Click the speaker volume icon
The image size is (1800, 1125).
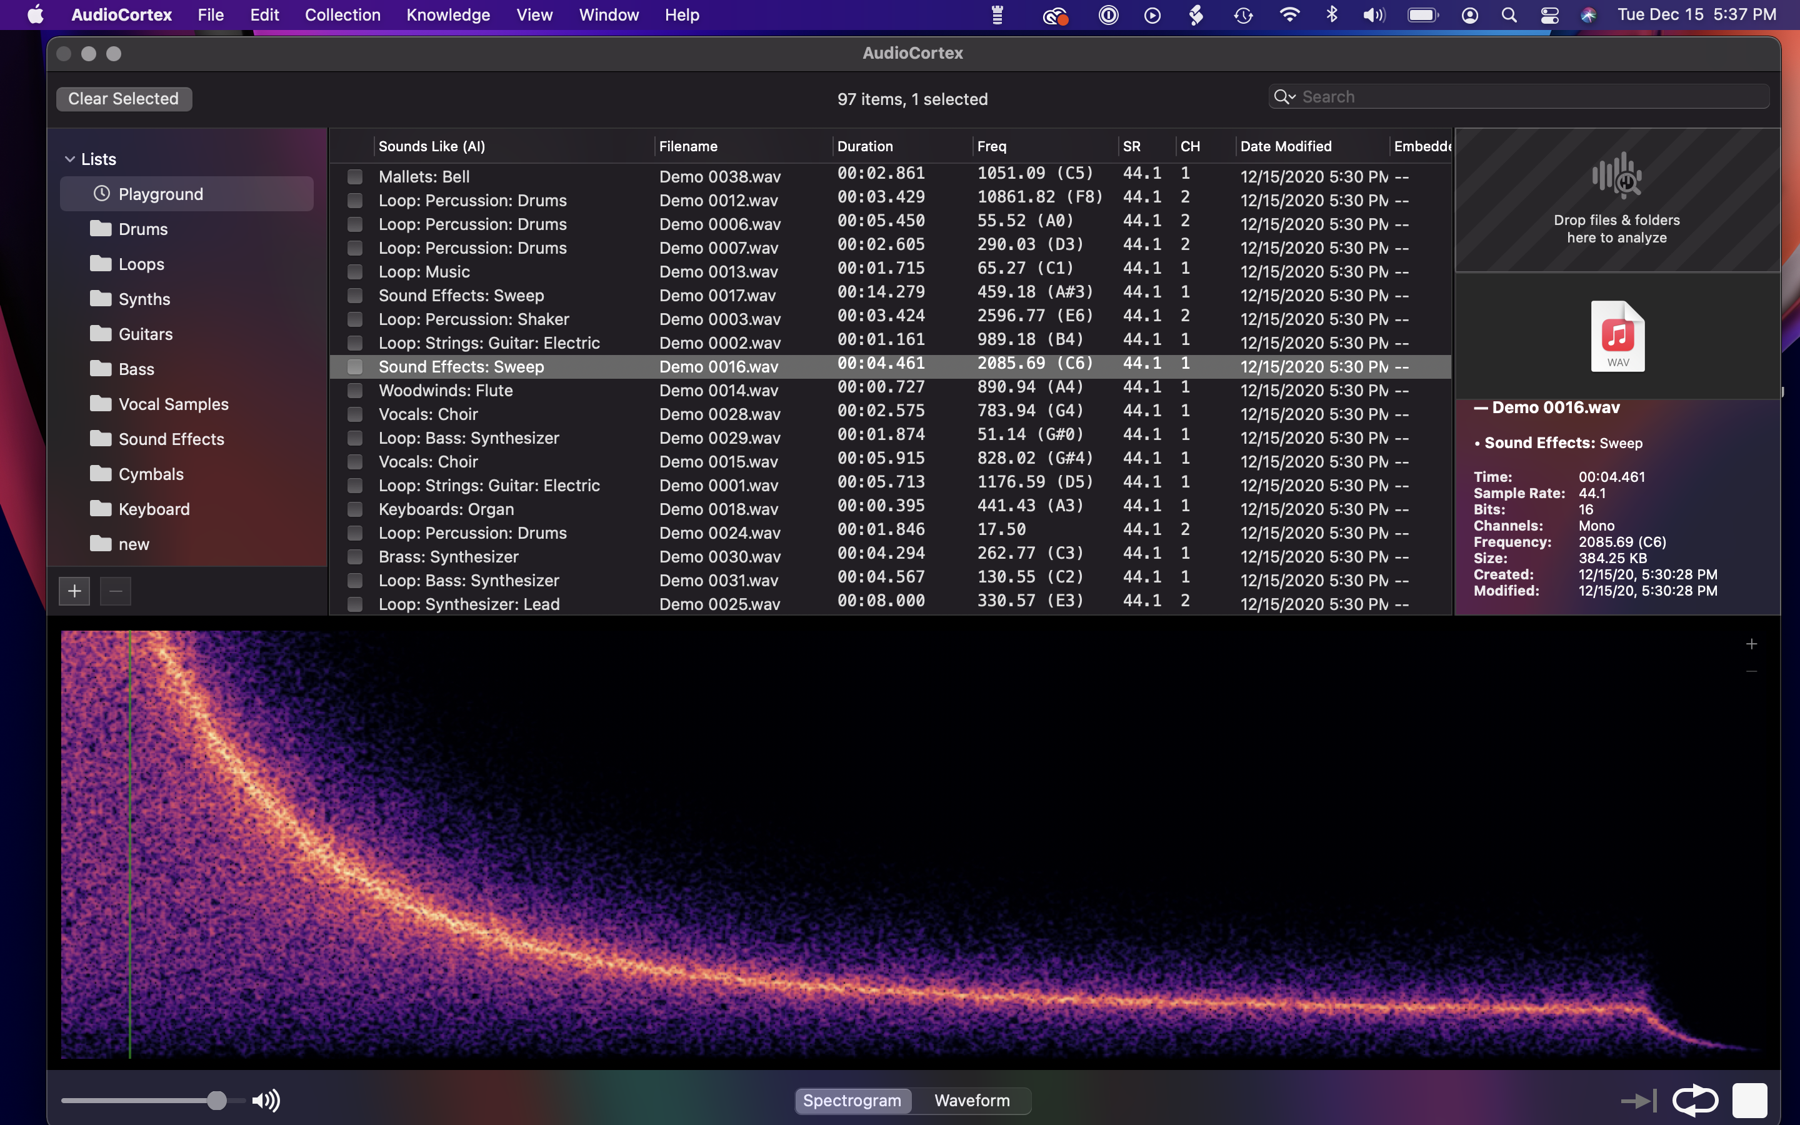coord(266,1100)
